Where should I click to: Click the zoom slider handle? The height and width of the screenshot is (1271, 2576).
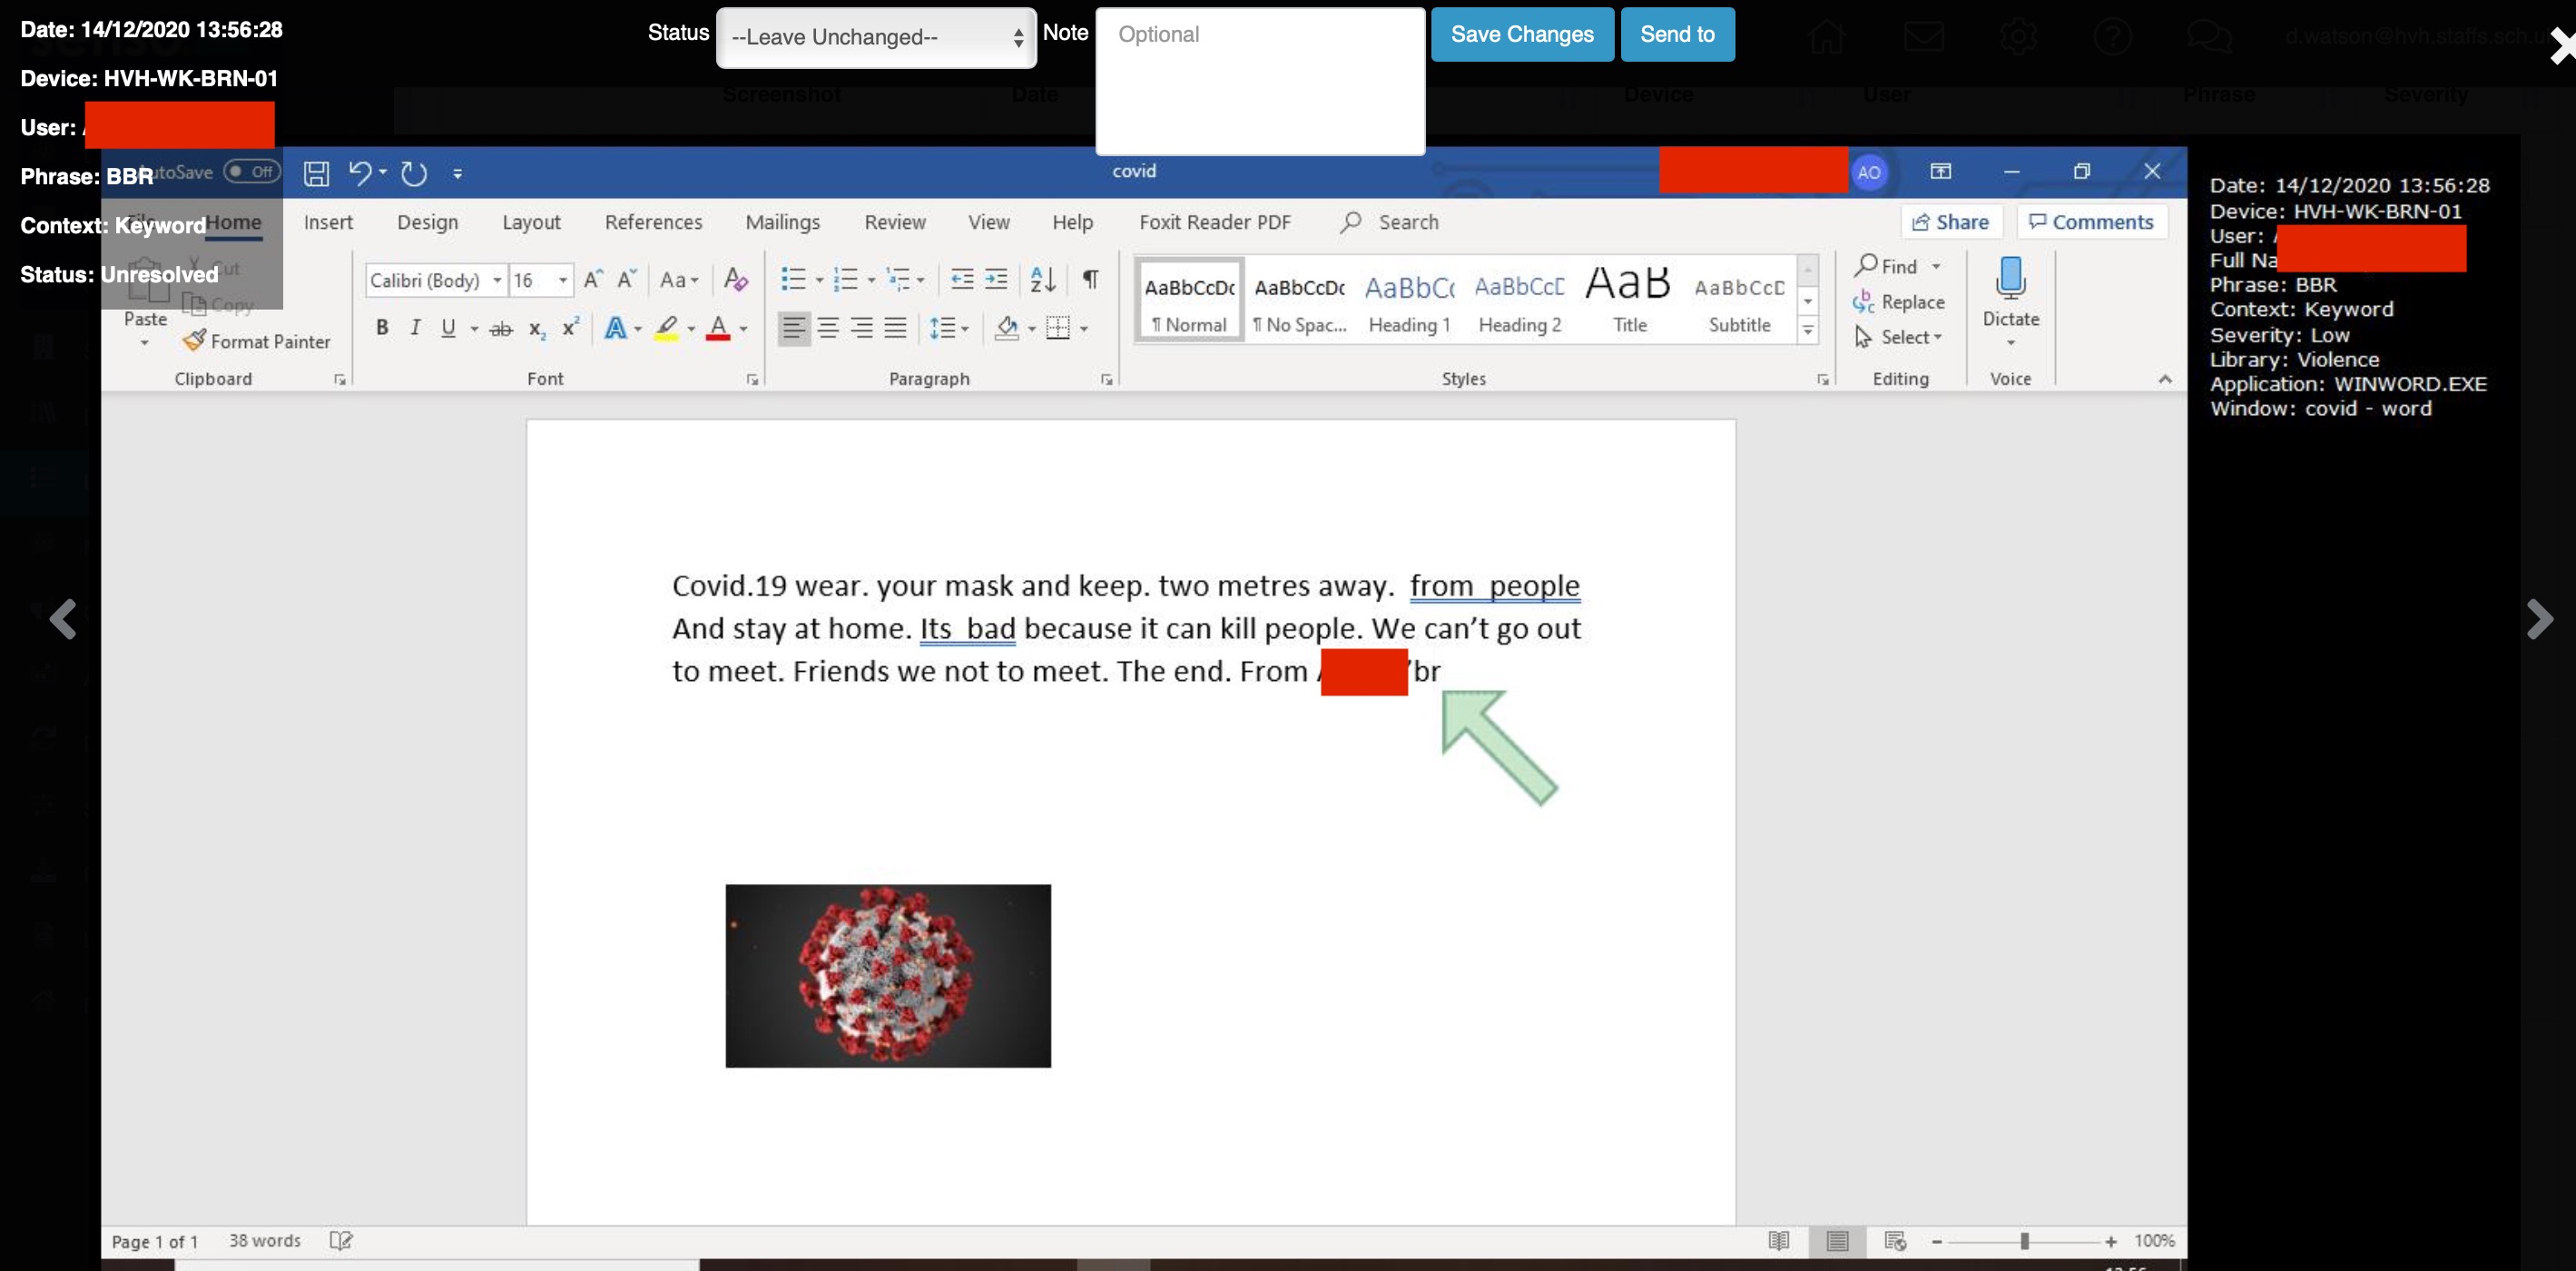pos(2024,1241)
